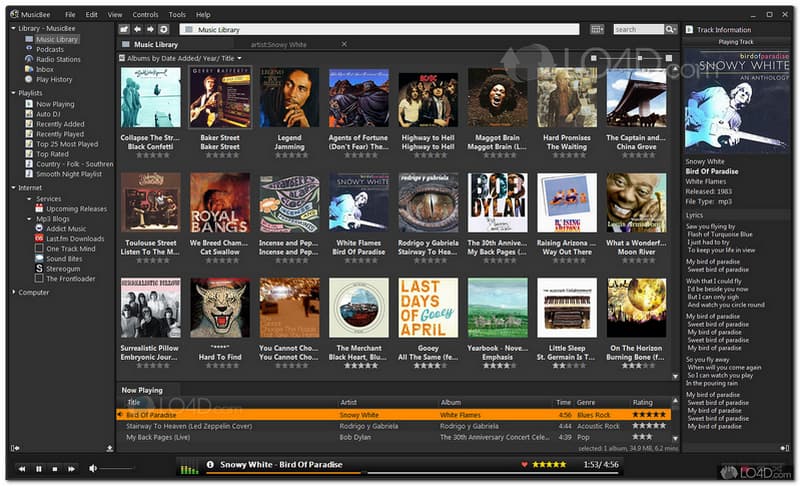The height and width of the screenshot is (486, 800).
Task: Open Play History in the sidebar
Action: coord(54,80)
